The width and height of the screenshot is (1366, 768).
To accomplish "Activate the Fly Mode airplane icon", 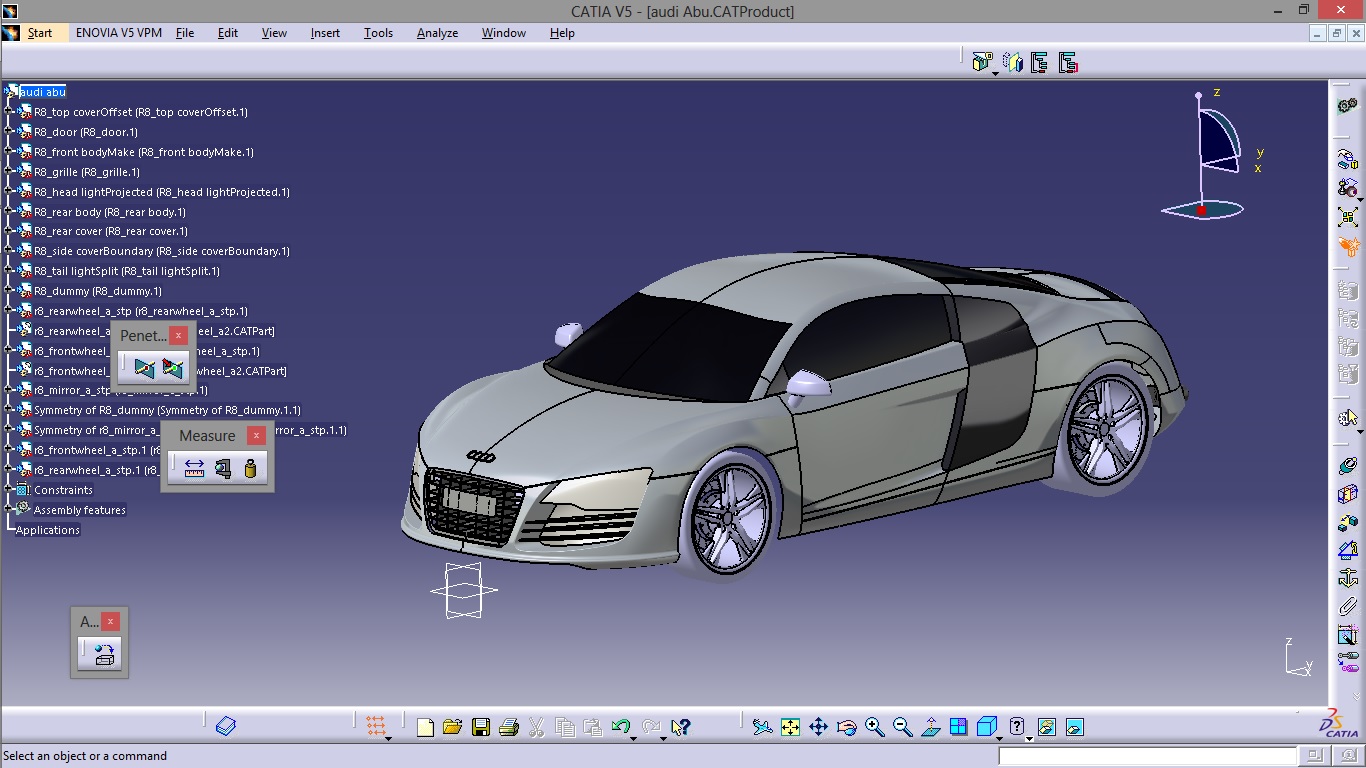I will (x=762, y=727).
